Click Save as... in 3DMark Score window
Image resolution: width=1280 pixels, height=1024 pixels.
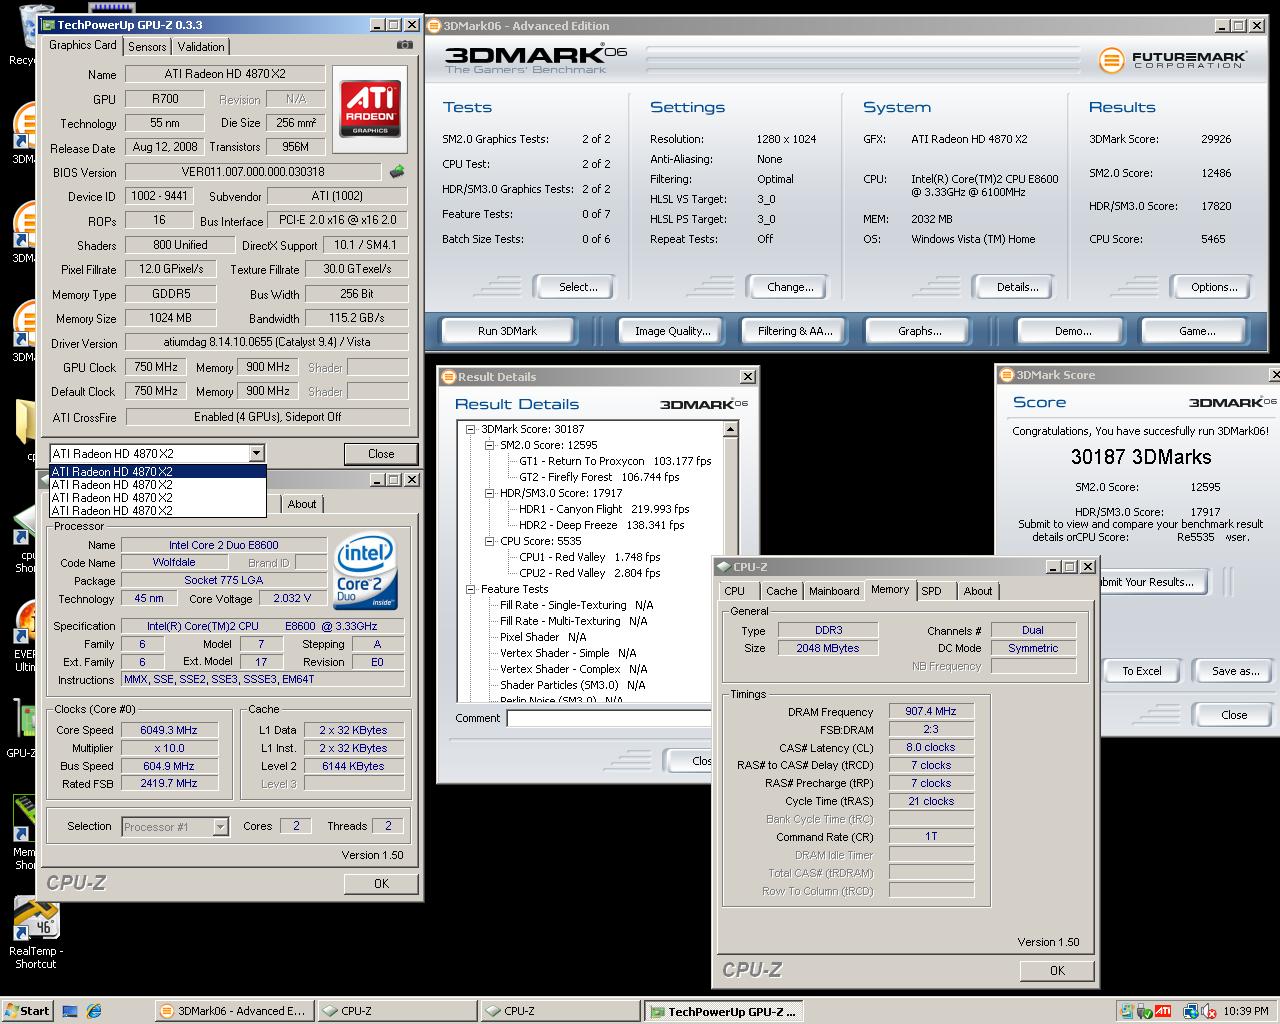click(x=1236, y=671)
